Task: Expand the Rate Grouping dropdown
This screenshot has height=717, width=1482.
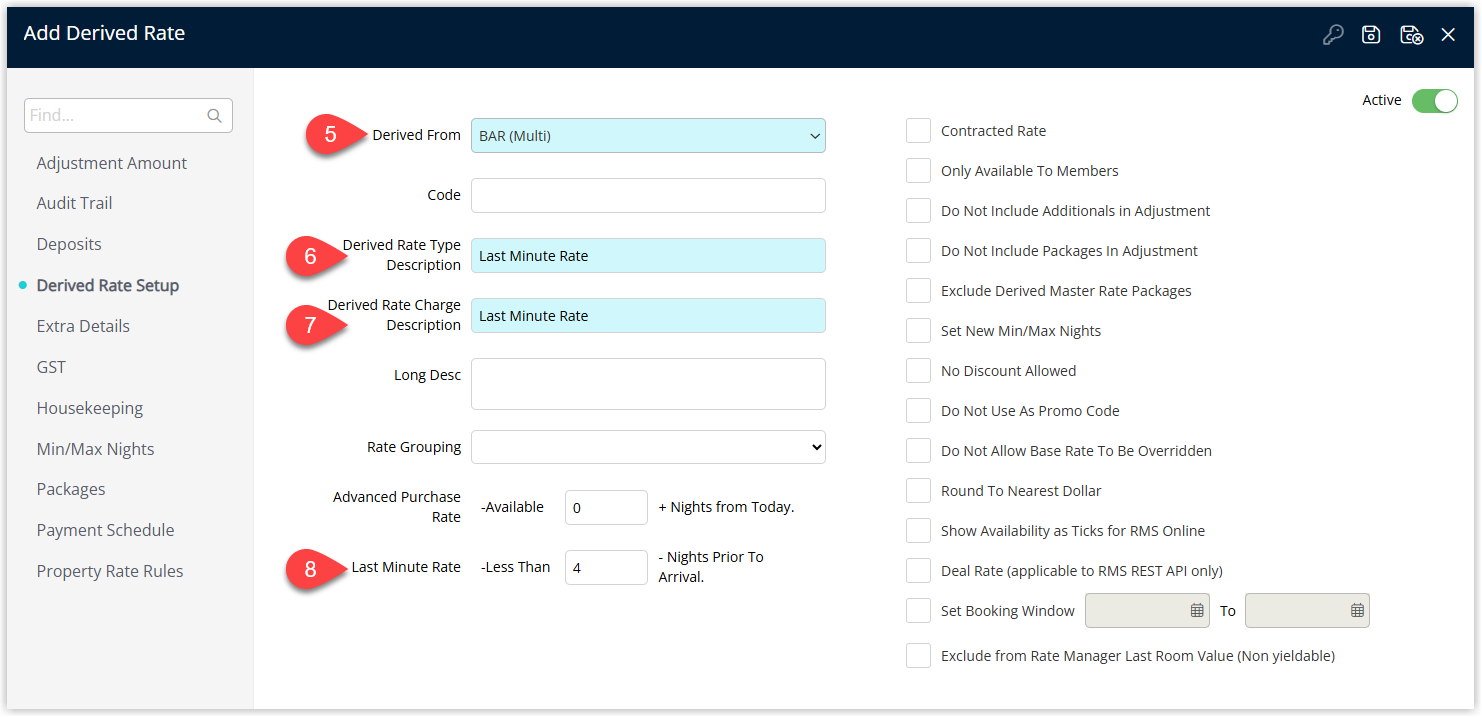Action: tap(648, 447)
